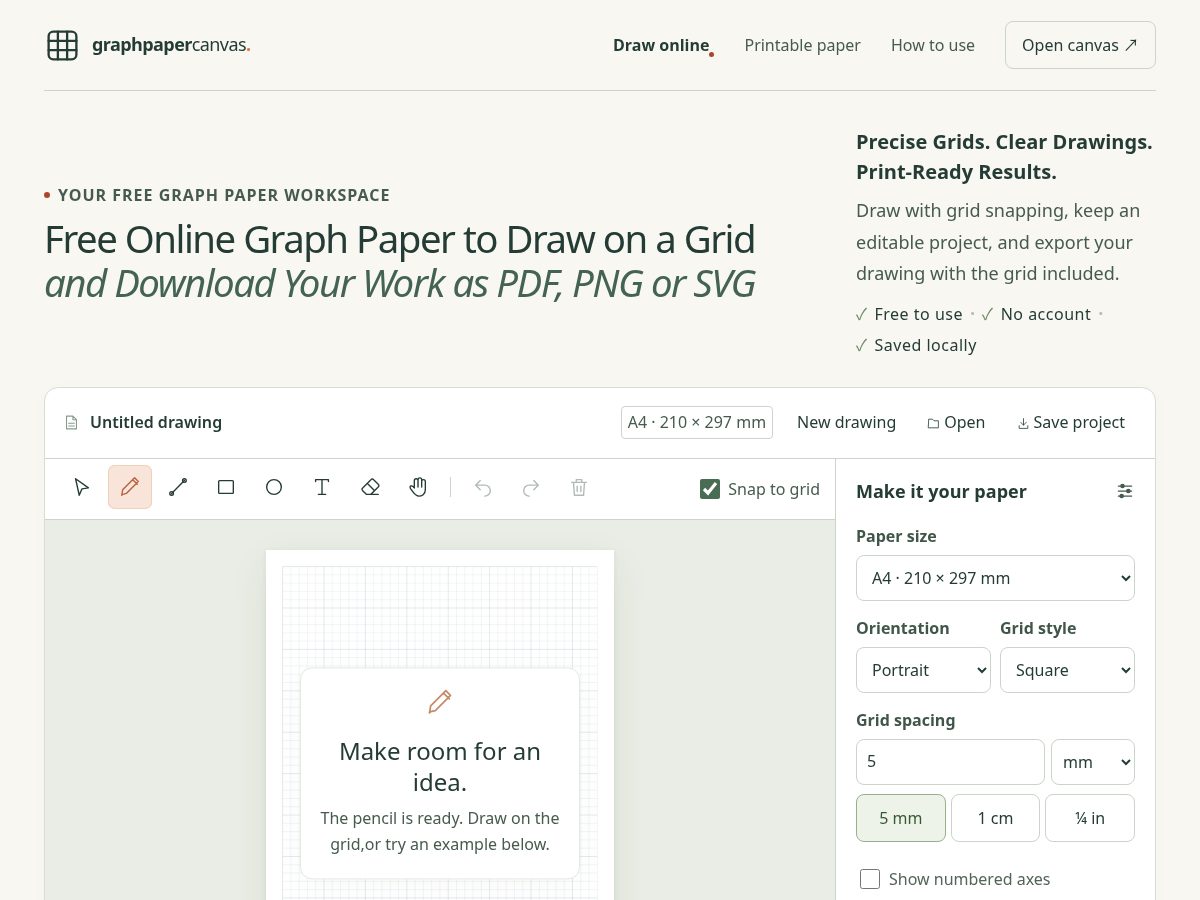The image size is (1200, 900).
Task: Enable Show numbered axes checkbox
Action: pyautogui.click(x=870, y=879)
